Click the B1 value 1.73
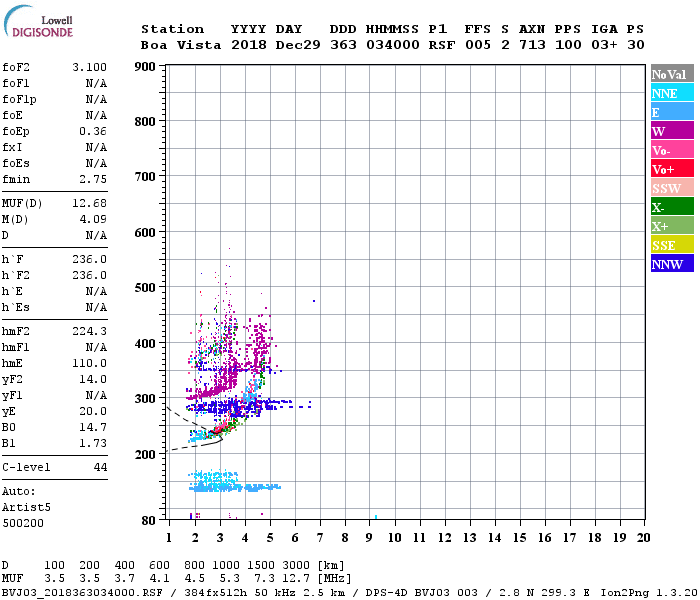Screen dimensions: 700x600 coord(93,443)
